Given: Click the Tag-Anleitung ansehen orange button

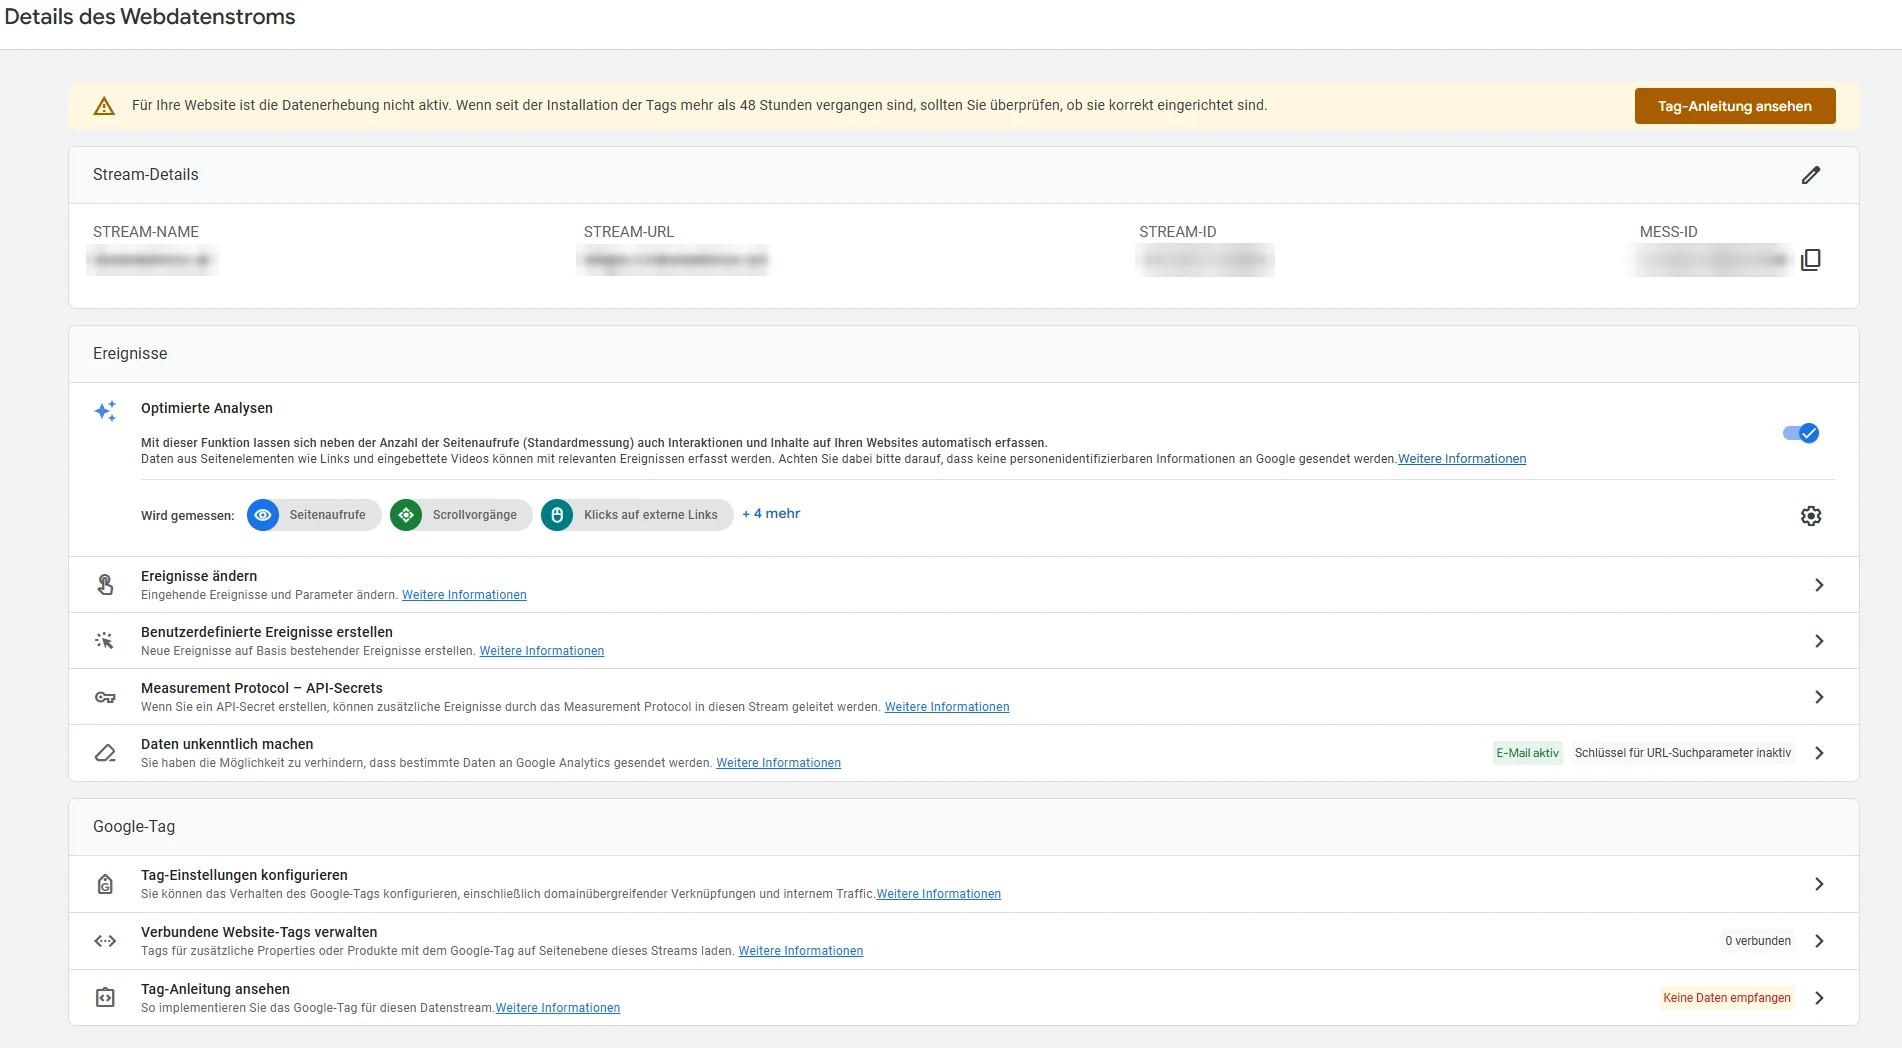Looking at the screenshot, I should point(1735,106).
